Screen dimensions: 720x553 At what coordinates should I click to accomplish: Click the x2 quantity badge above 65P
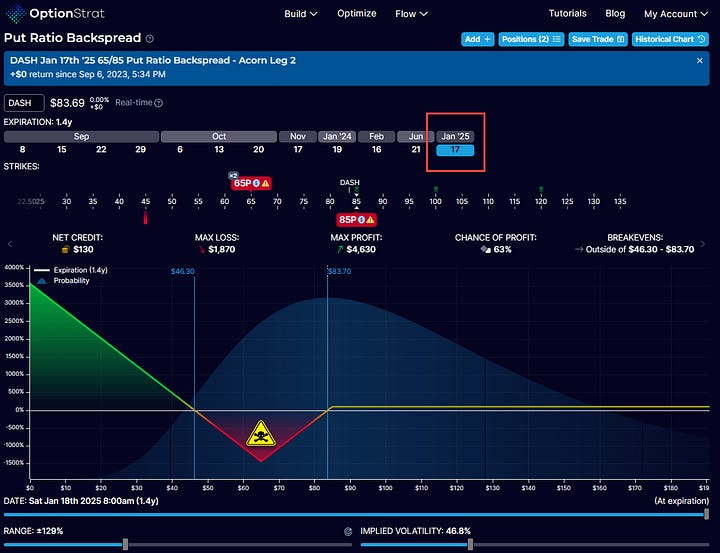pos(233,175)
